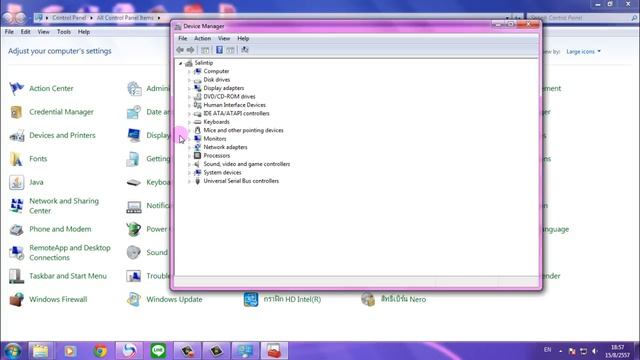The width and height of the screenshot is (640, 360).
Task: Expand the System devices node arrow
Action: click(x=189, y=173)
